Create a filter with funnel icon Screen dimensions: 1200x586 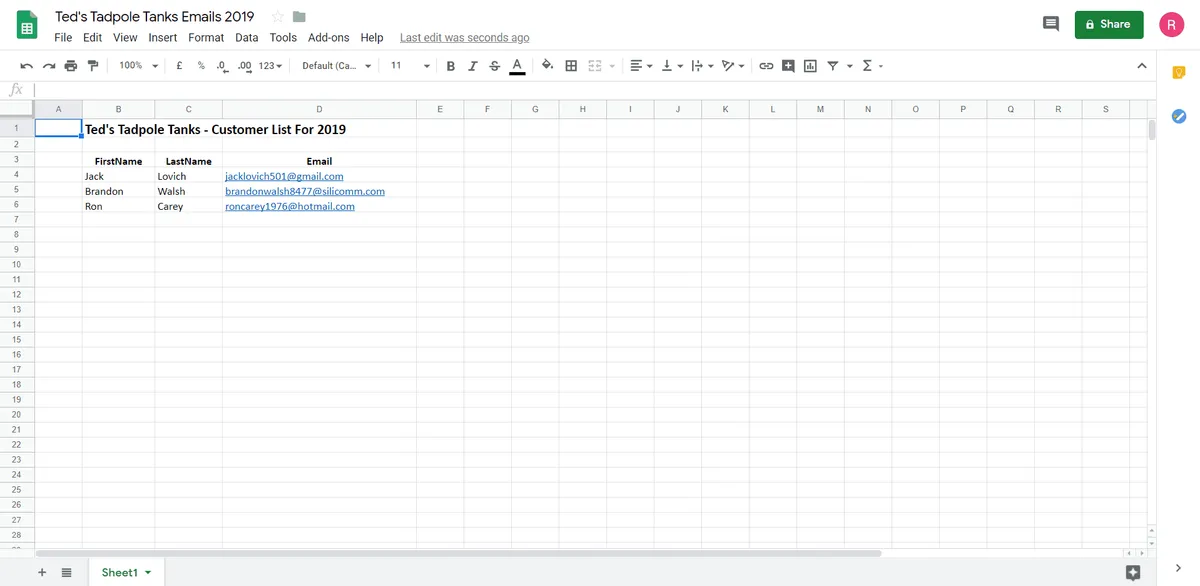[x=833, y=66]
